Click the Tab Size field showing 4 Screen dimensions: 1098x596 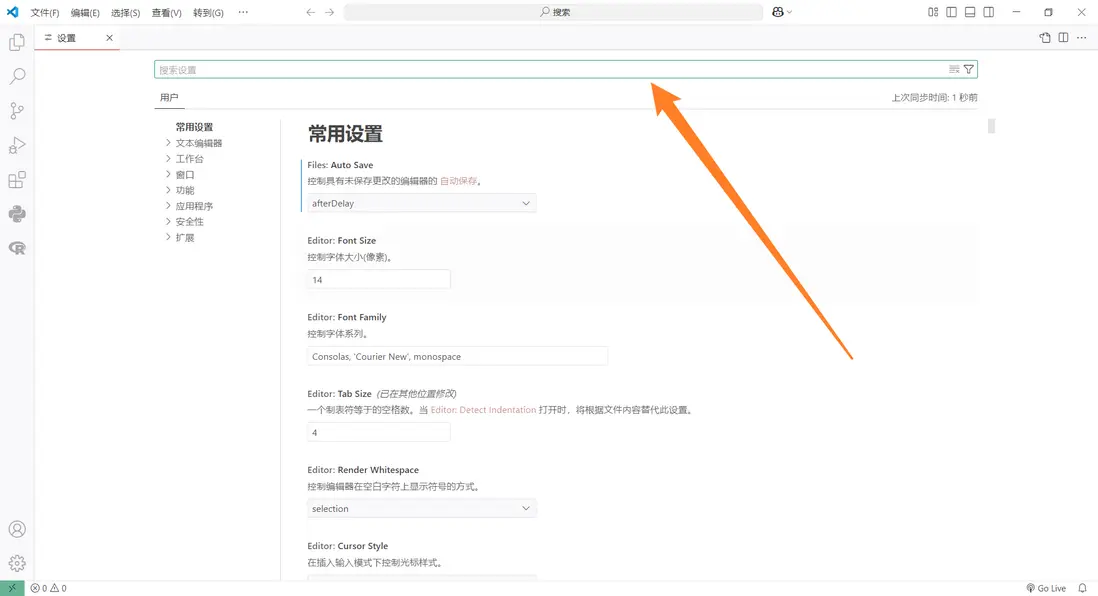[379, 432]
